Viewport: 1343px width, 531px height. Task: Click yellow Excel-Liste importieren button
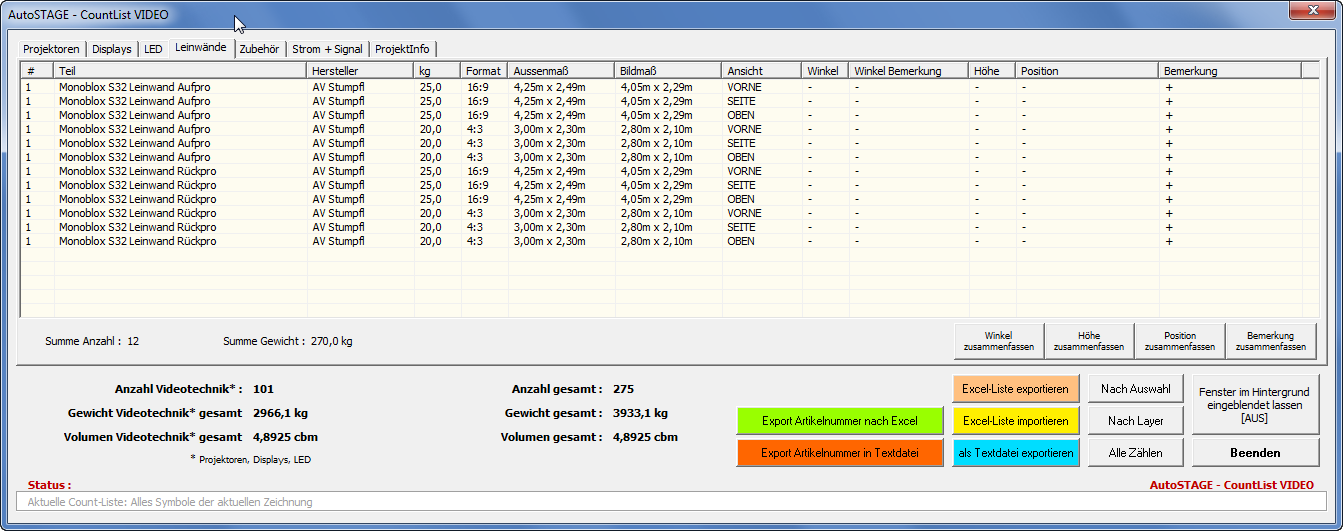[x=1016, y=421]
